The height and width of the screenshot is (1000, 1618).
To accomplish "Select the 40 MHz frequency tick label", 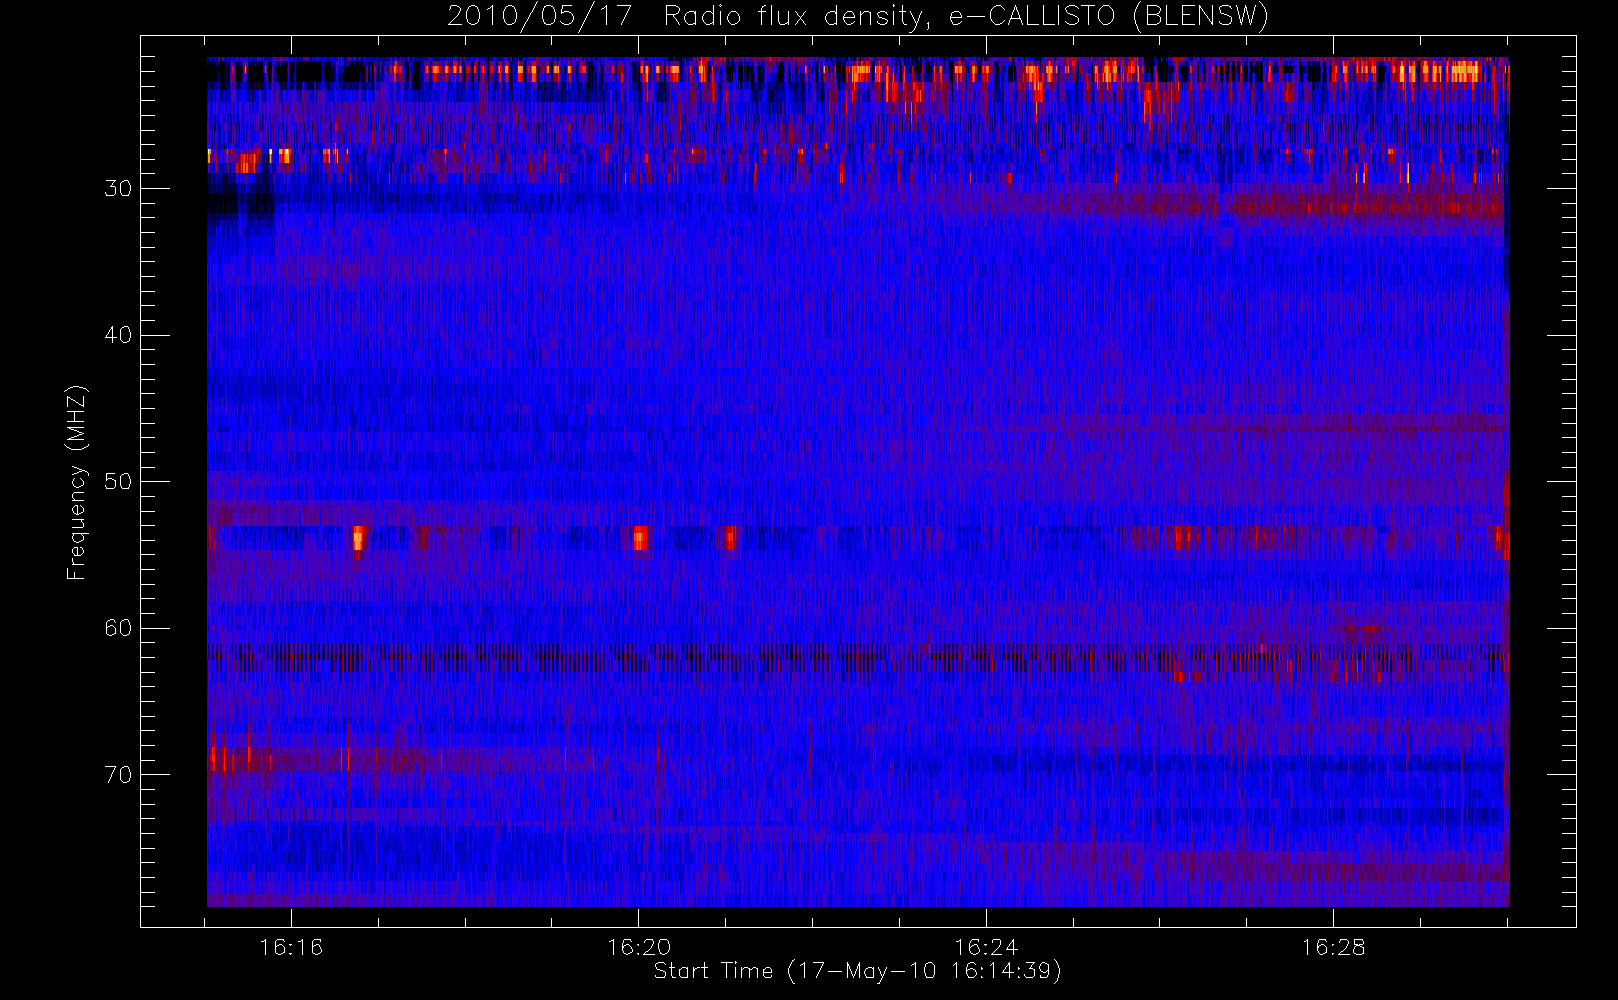I will pyautogui.click(x=118, y=335).
